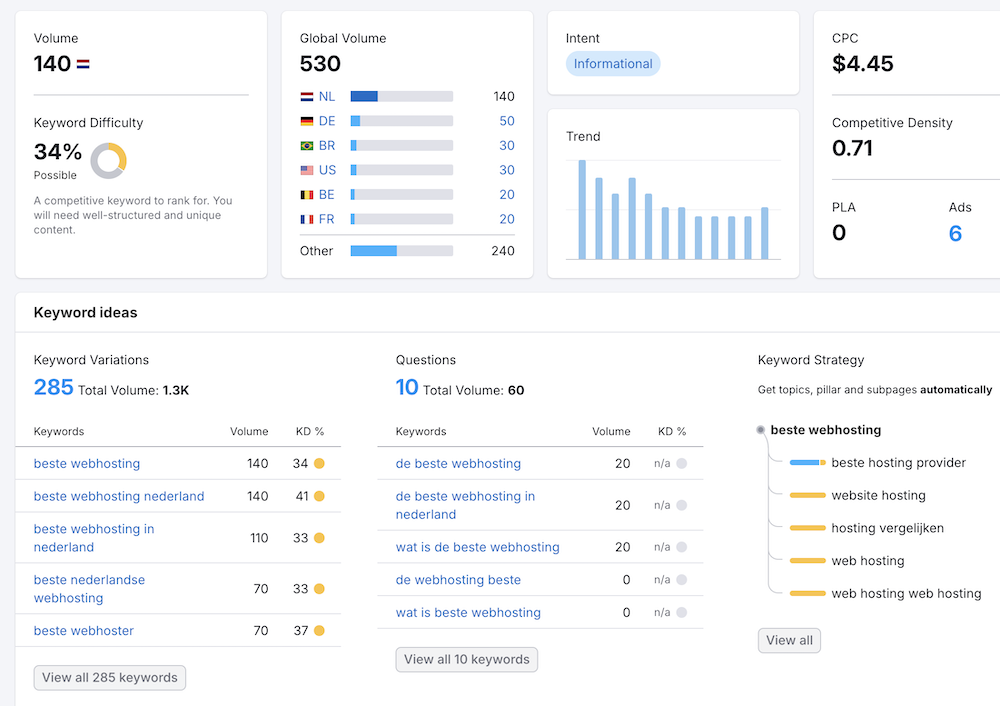Click the Brazil flag icon in Global Volume
The image size is (1000, 706).
307,146
